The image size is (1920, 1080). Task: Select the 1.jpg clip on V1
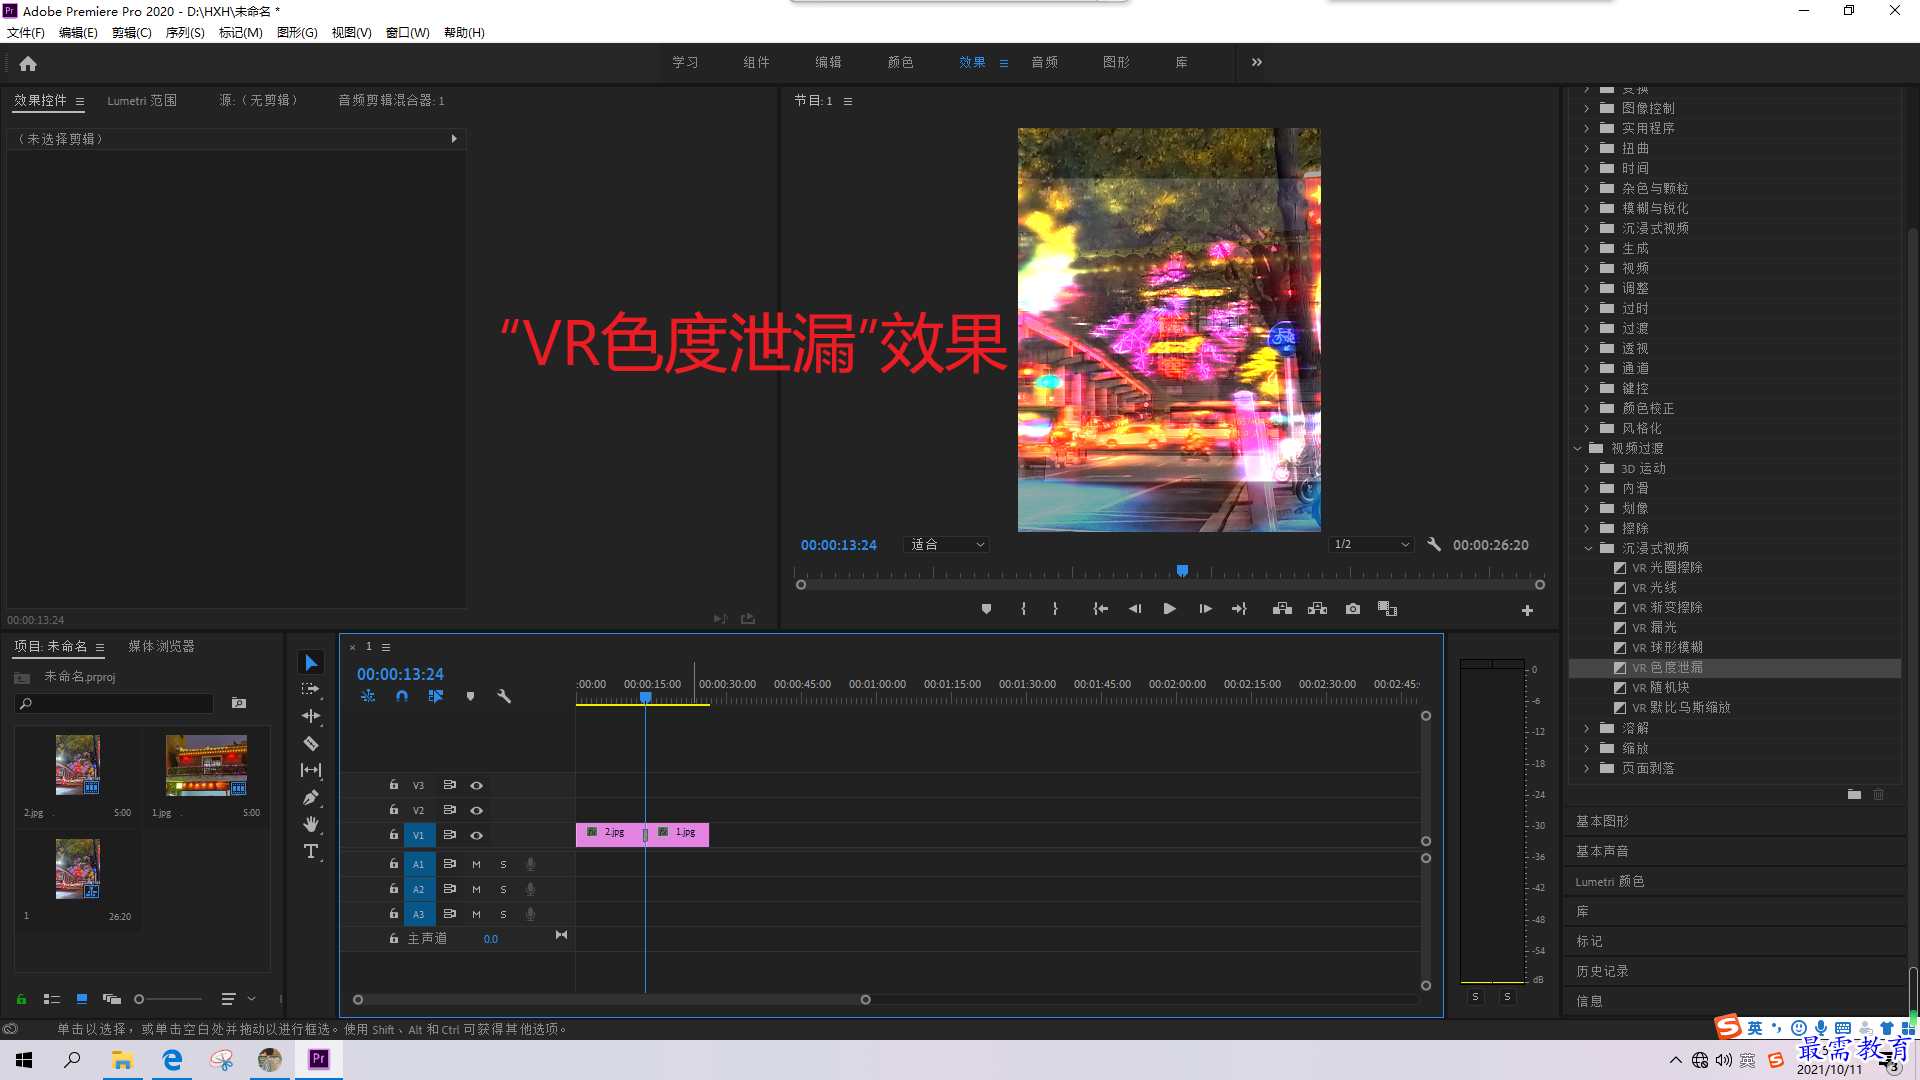678,834
